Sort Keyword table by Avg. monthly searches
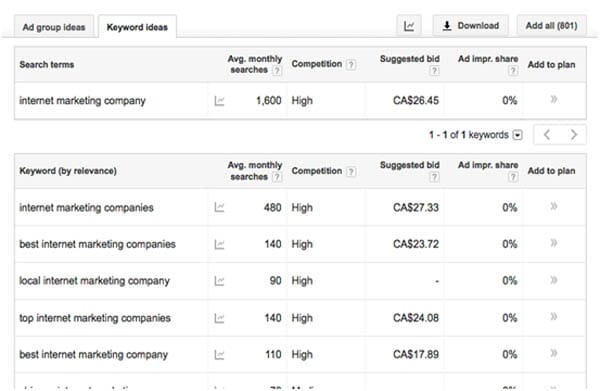Screen dimensions: 600x391 254,171
